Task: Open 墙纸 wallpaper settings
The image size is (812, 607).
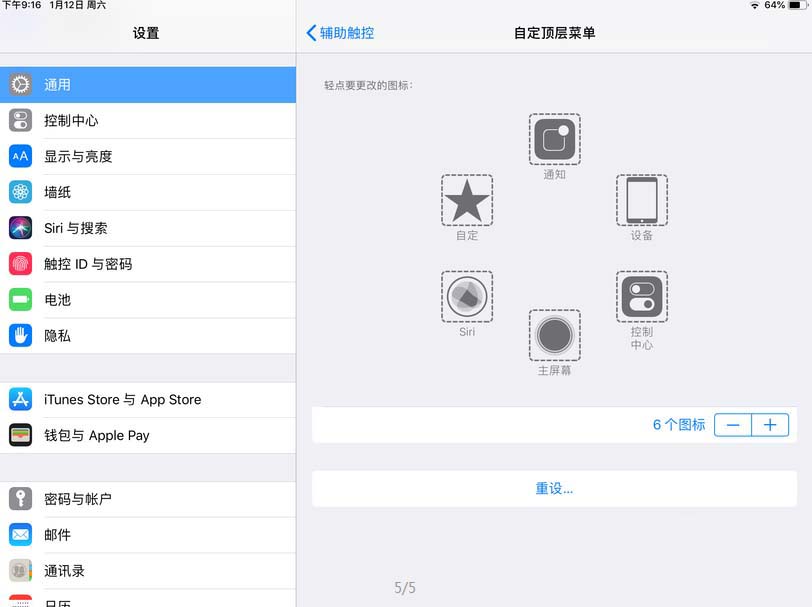Action: 148,193
